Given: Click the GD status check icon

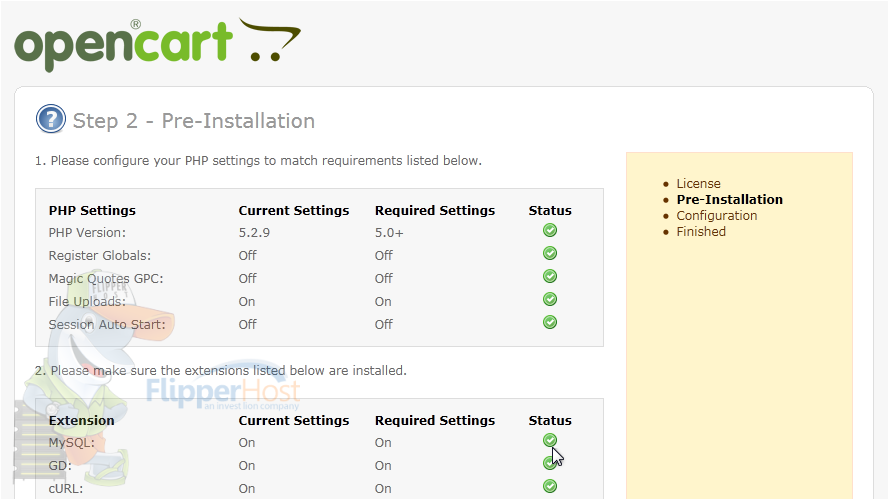Looking at the screenshot, I should (x=549, y=463).
